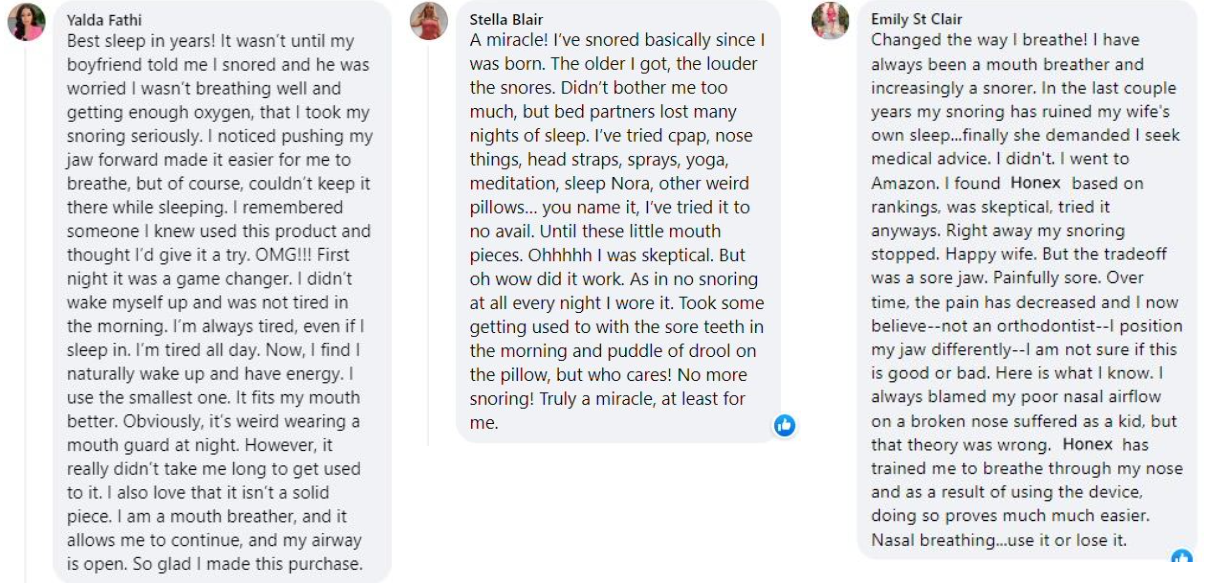Image resolution: width=1231 pixels, height=586 pixels.
Task: Click "A miracle!" at start of Stella's comment
Action: coord(509,40)
